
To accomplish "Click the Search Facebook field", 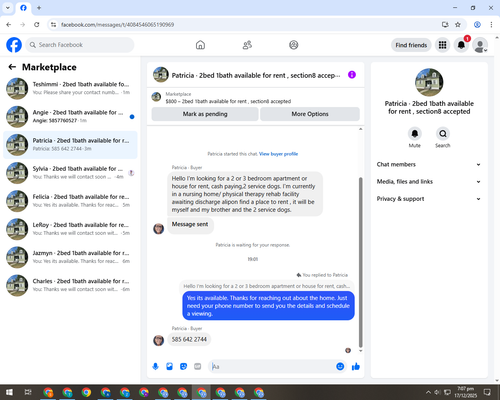I will (x=80, y=45).
